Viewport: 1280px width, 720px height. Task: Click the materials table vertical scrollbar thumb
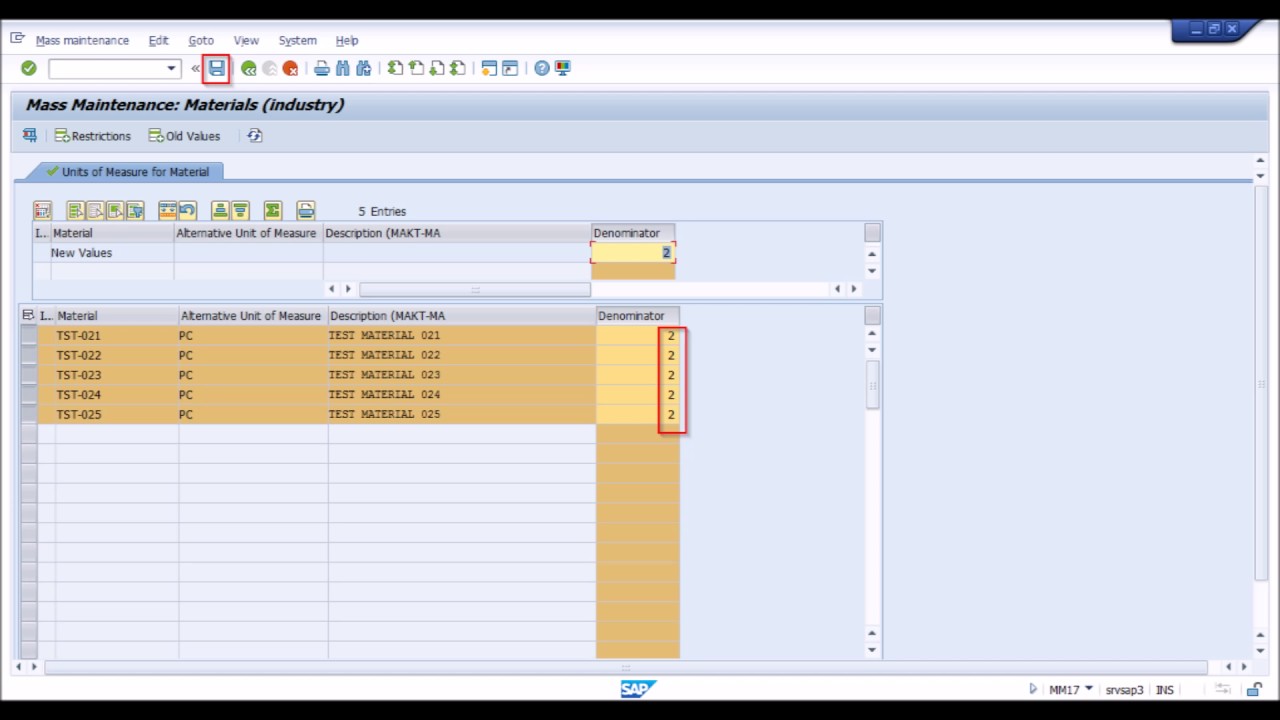[x=872, y=384]
